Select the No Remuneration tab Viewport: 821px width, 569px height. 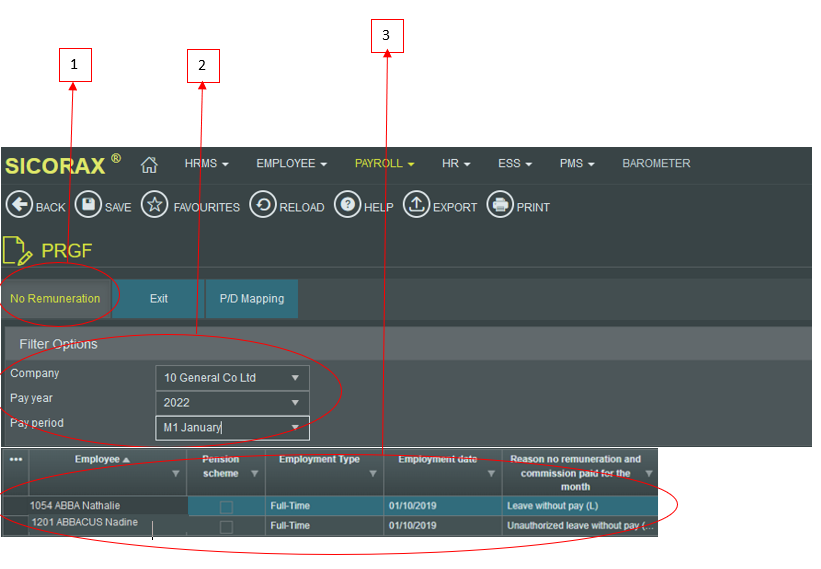click(55, 299)
